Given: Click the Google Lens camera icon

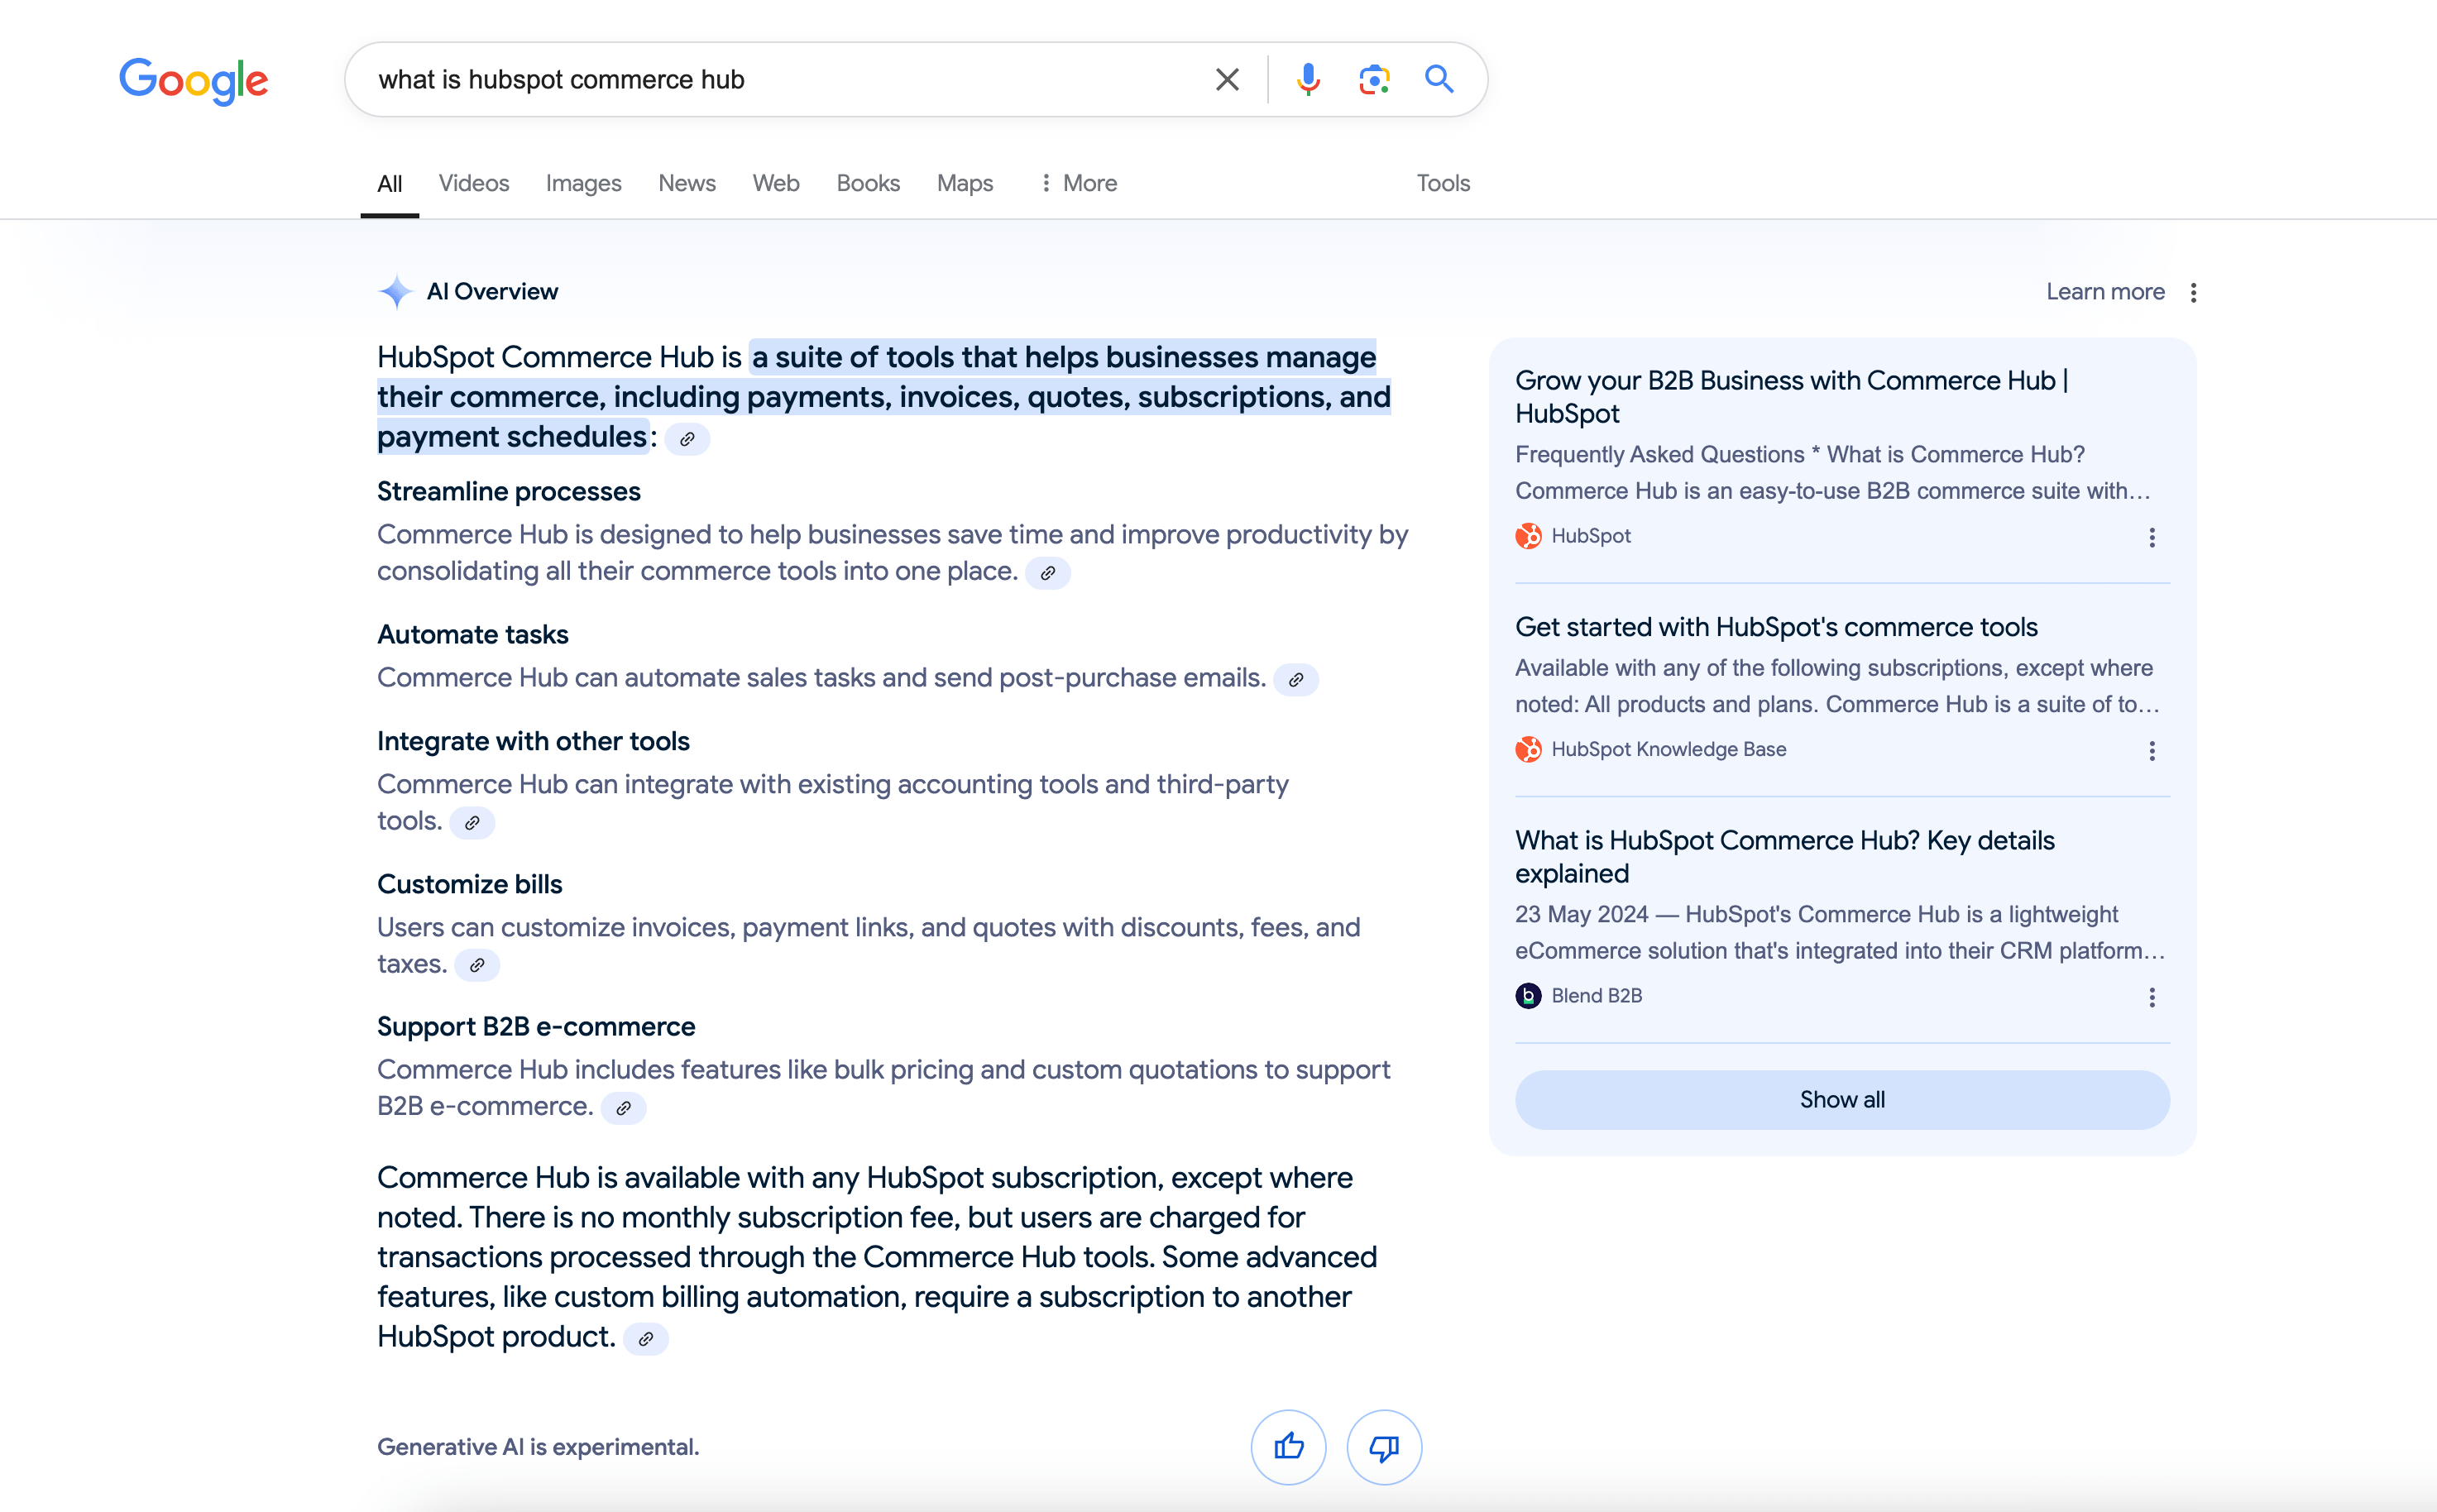Looking at the screenshot, I should pyautogui.click(x=1374, y=79).
